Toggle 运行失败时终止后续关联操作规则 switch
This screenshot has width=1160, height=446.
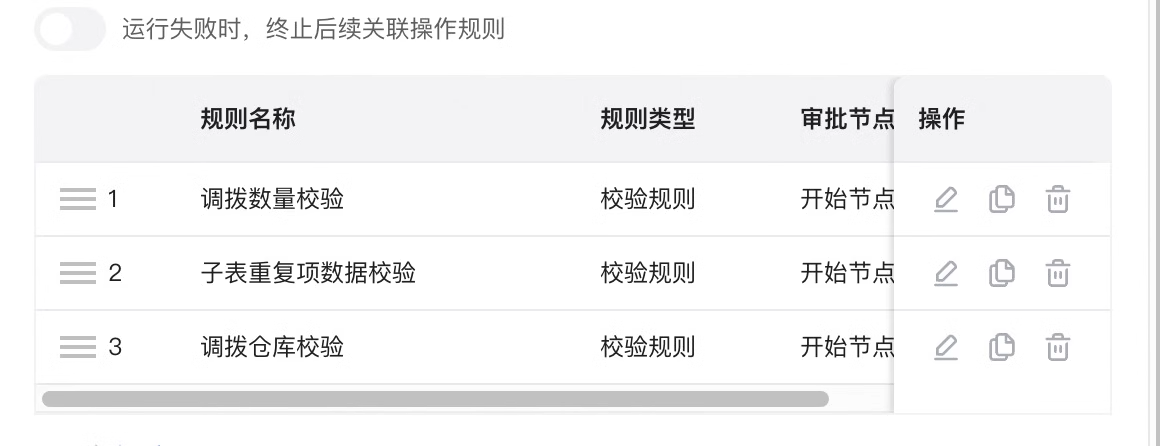pyautogui.click(x=70, y=30)
